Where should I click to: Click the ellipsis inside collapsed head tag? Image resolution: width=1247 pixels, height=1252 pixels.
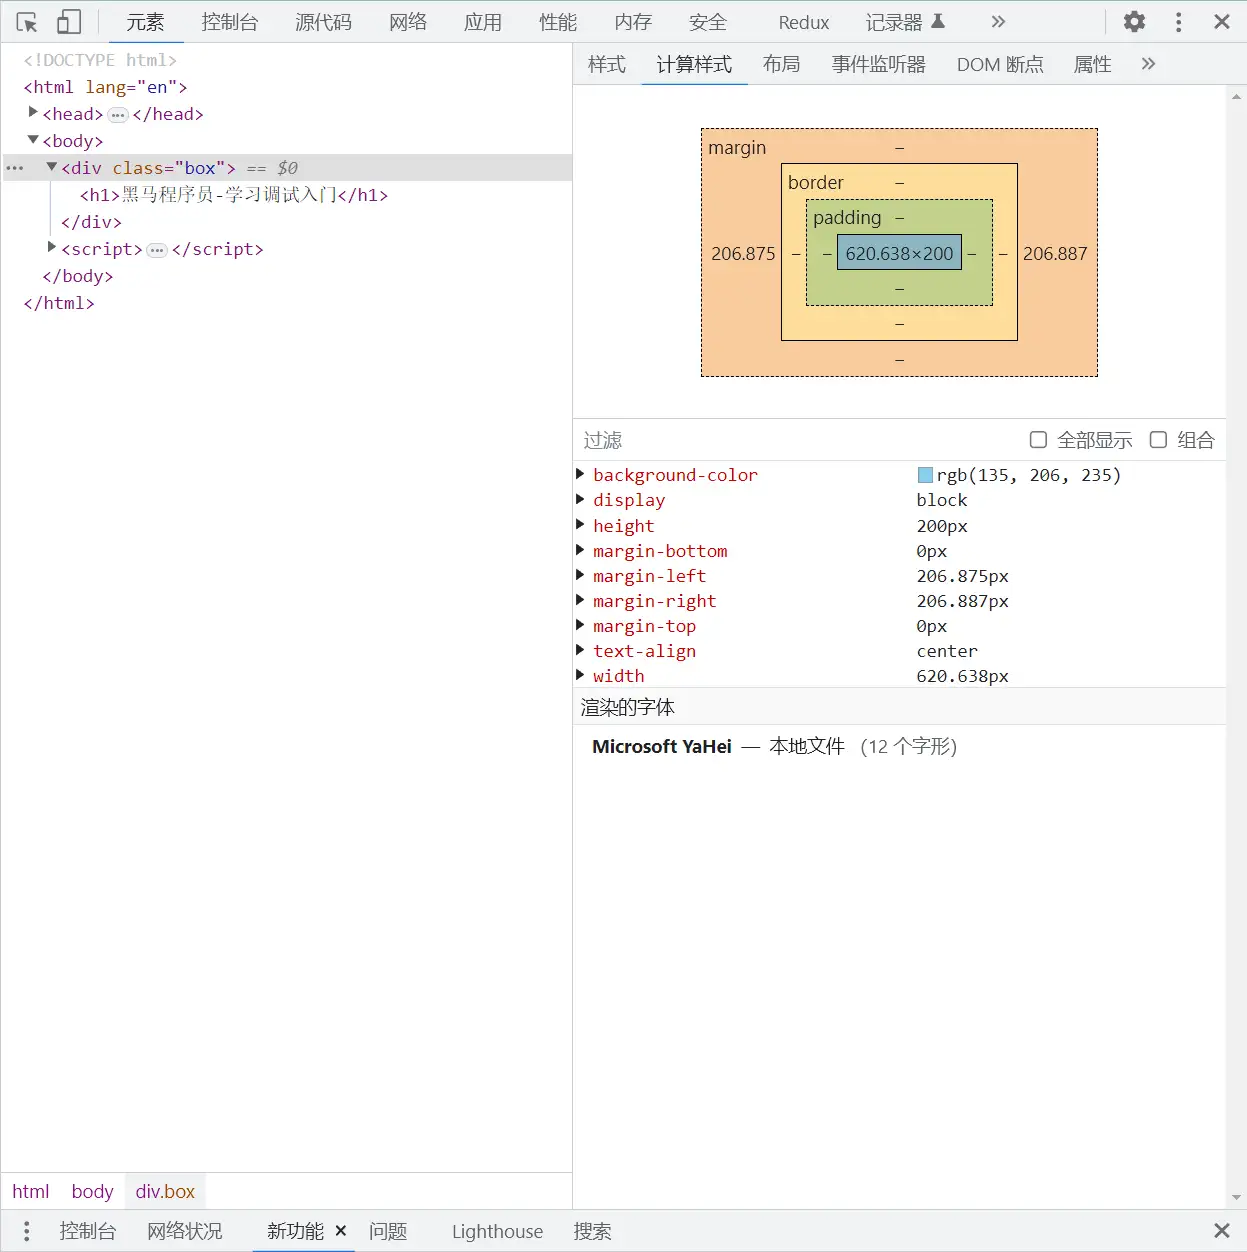coord(118,115)
